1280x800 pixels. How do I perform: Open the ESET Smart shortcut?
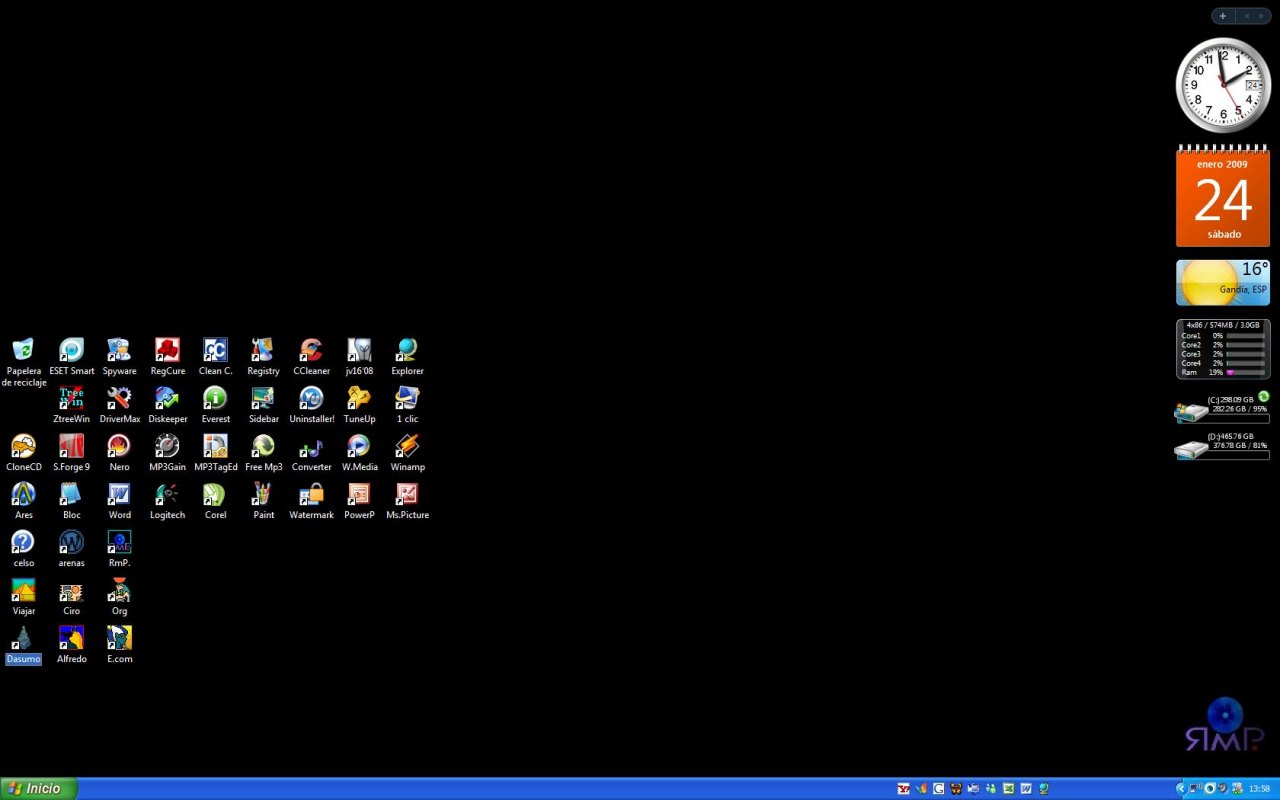(x=71, y=350)
